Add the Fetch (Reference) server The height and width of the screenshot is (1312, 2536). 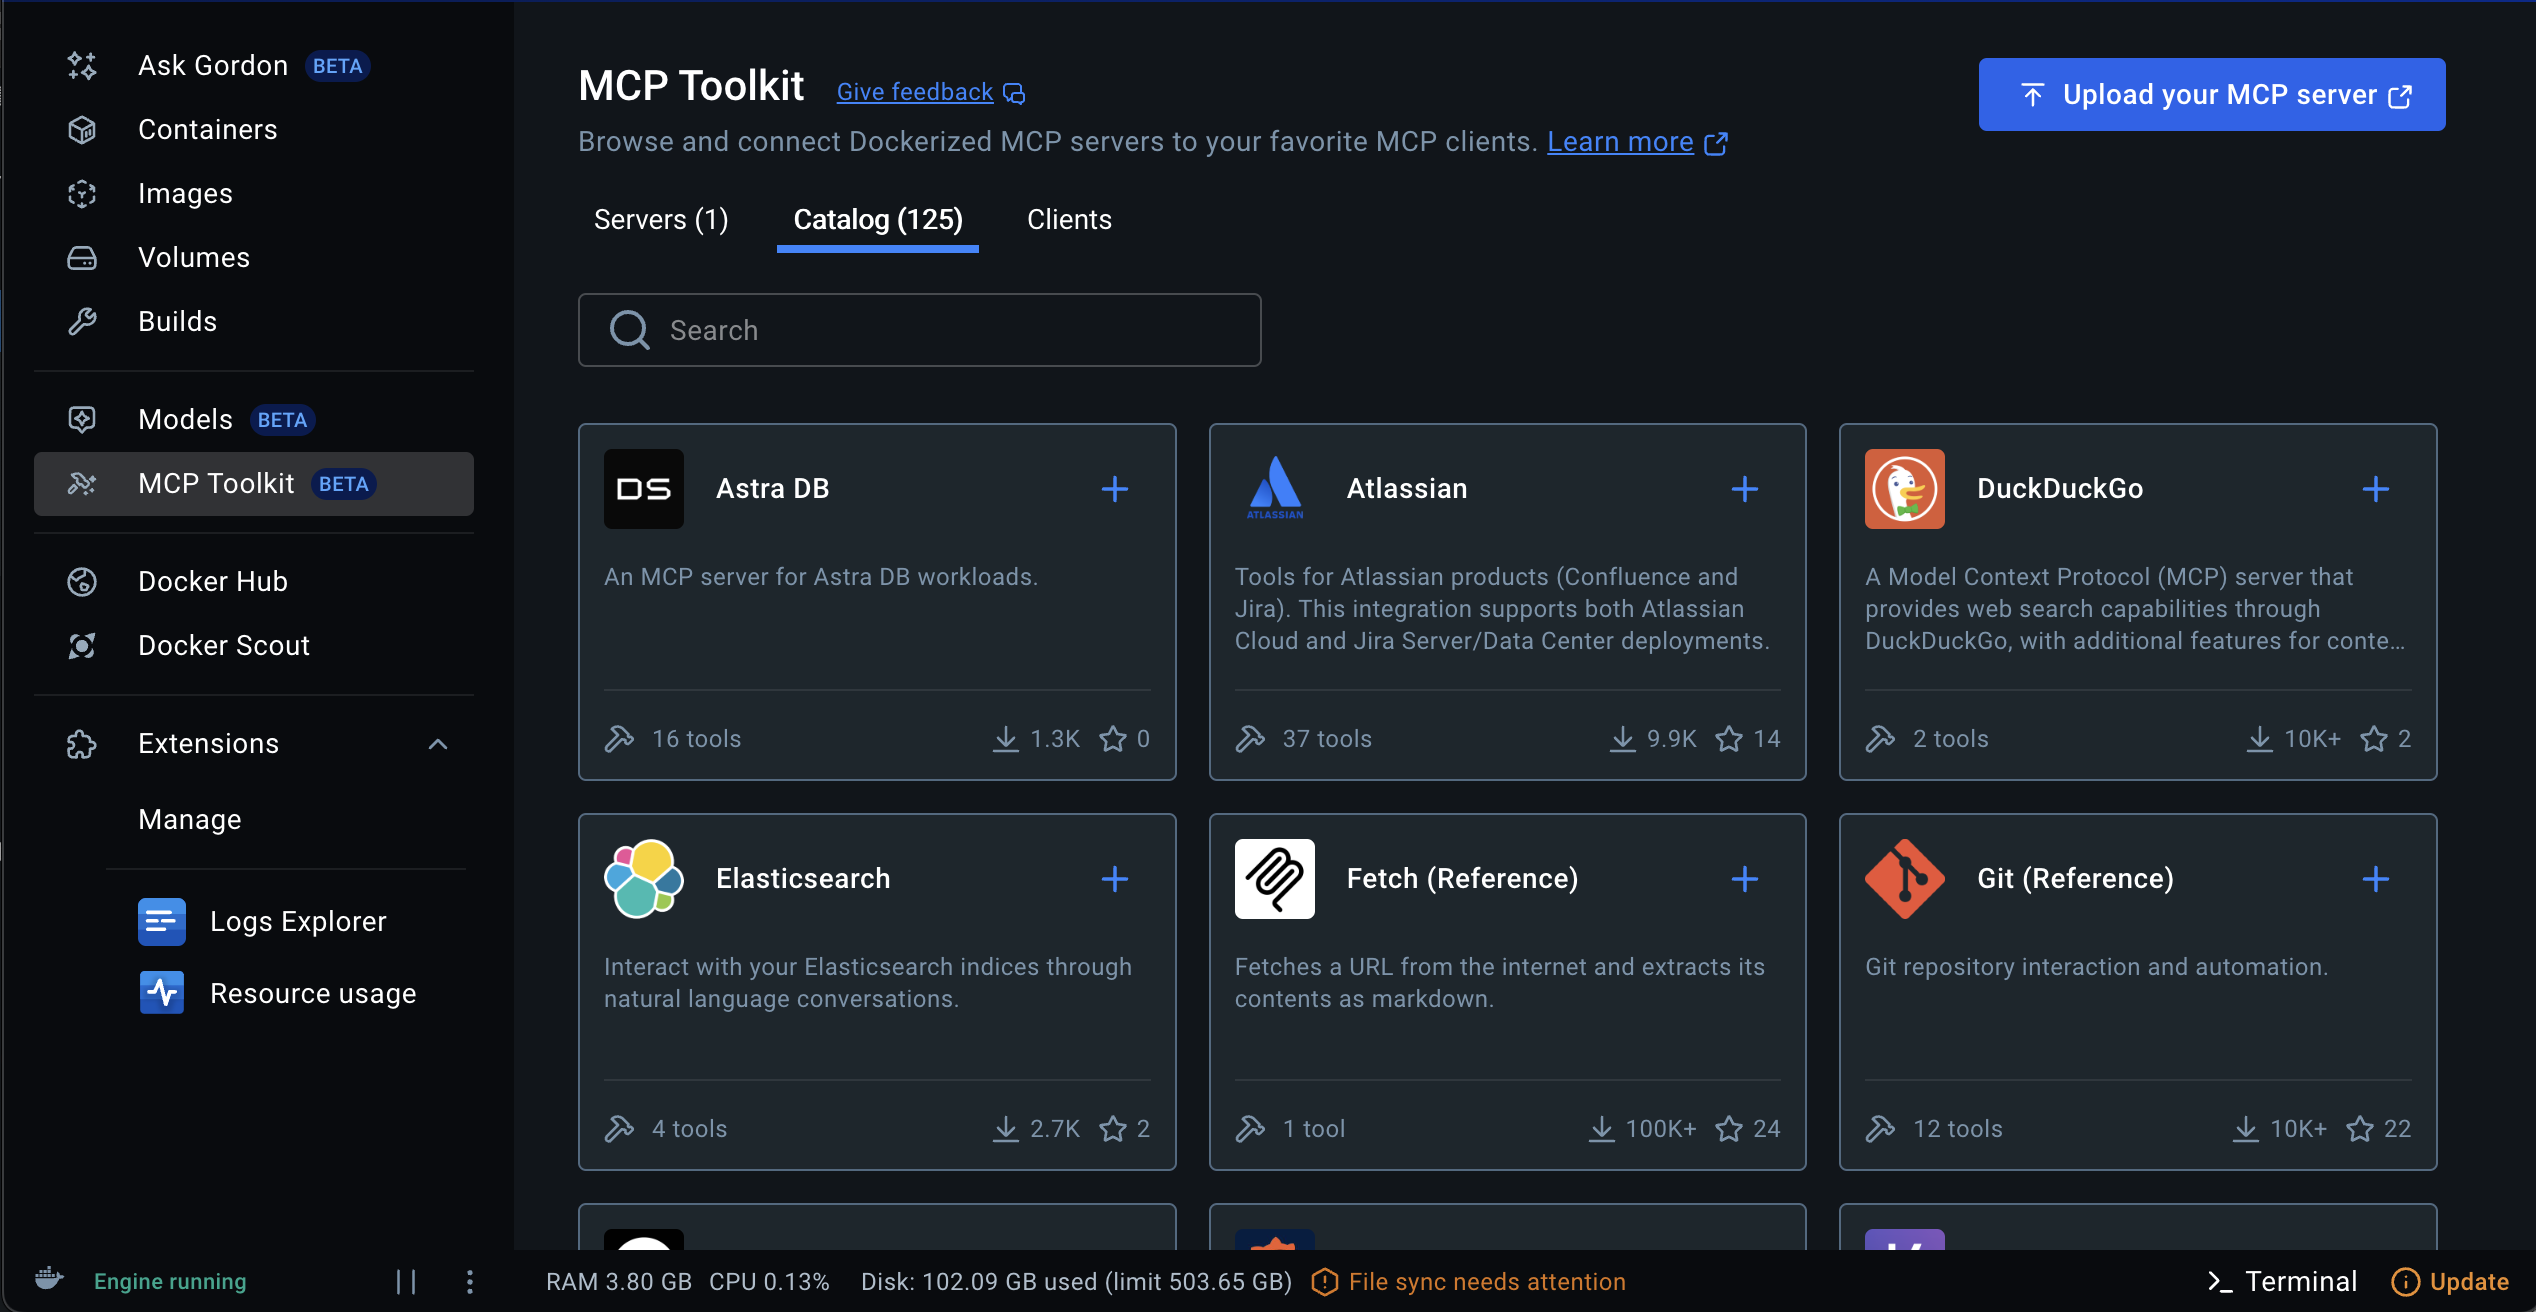pyautogui.click(x=1745, y=879)
